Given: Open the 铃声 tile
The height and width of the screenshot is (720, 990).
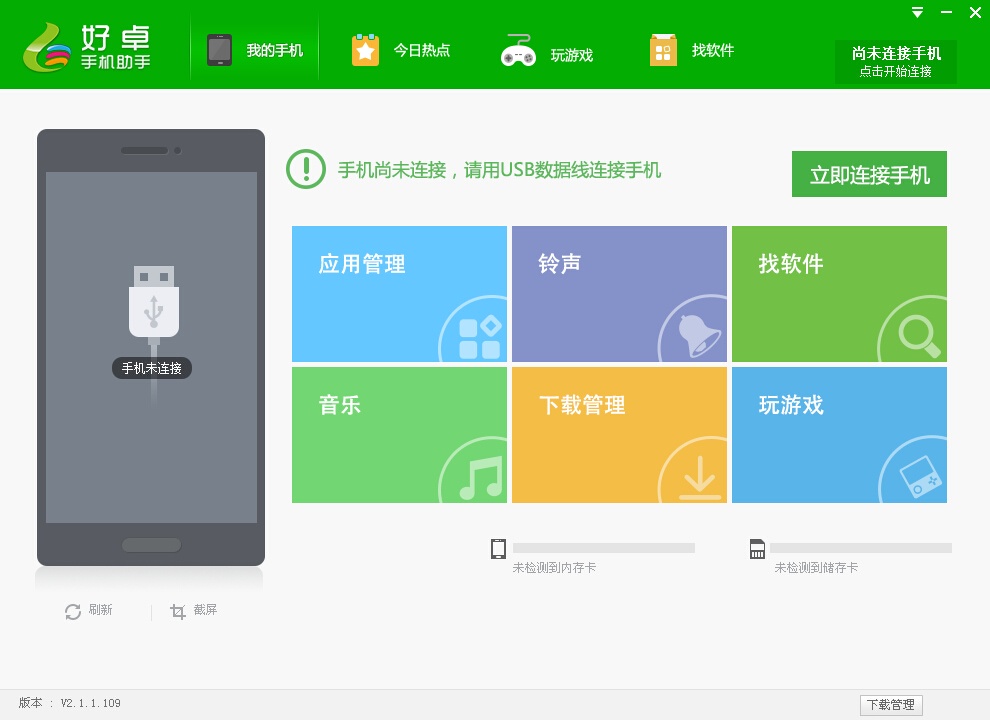Looking at the screenshot, I should [619, 294].
